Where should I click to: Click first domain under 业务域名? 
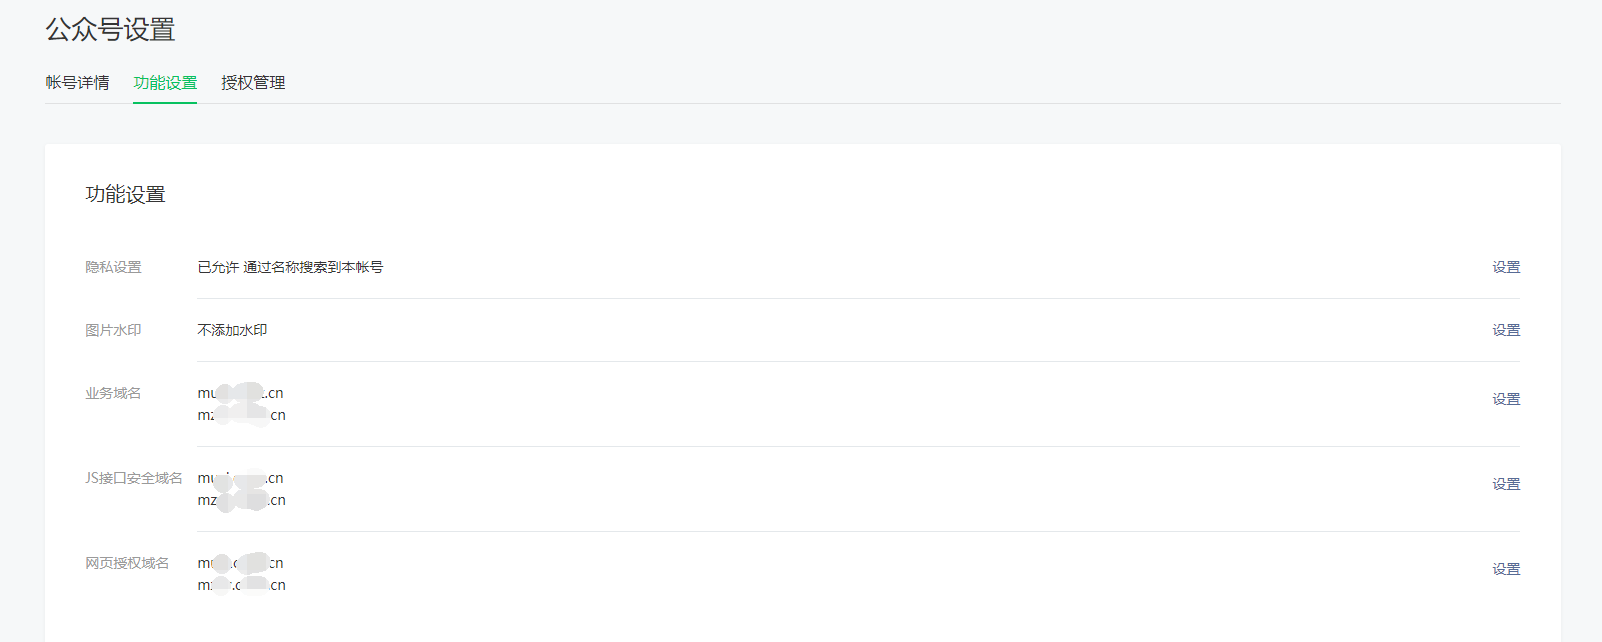click(x=240, y=393)
